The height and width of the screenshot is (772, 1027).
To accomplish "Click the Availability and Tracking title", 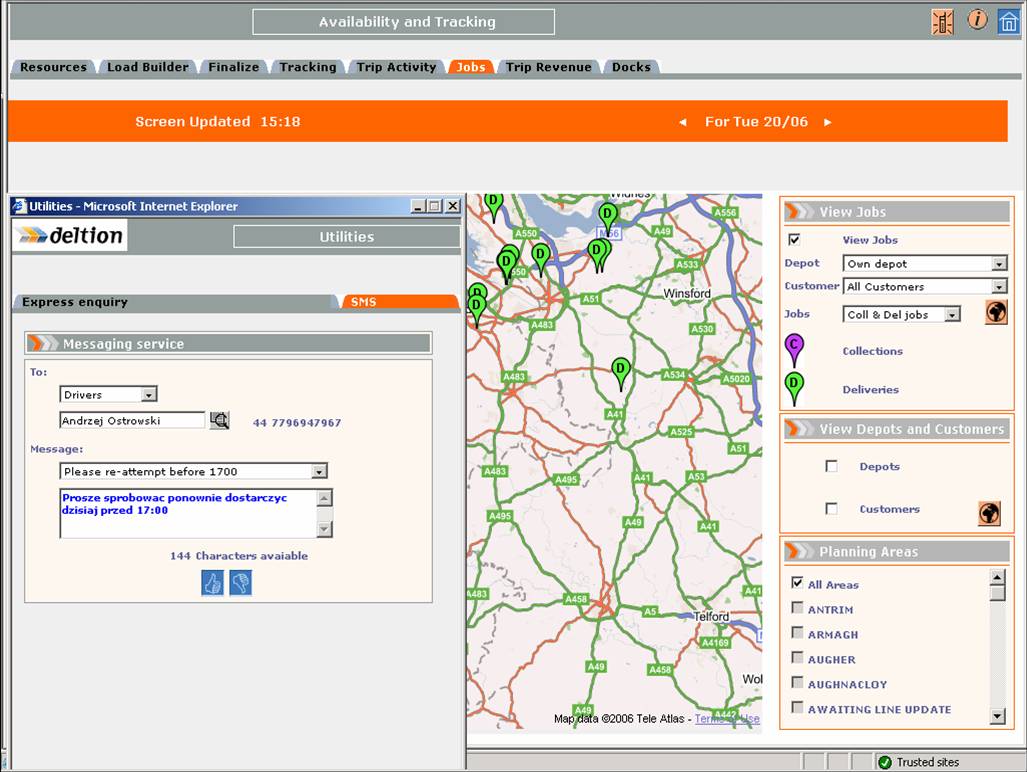I will coord(403,22).
